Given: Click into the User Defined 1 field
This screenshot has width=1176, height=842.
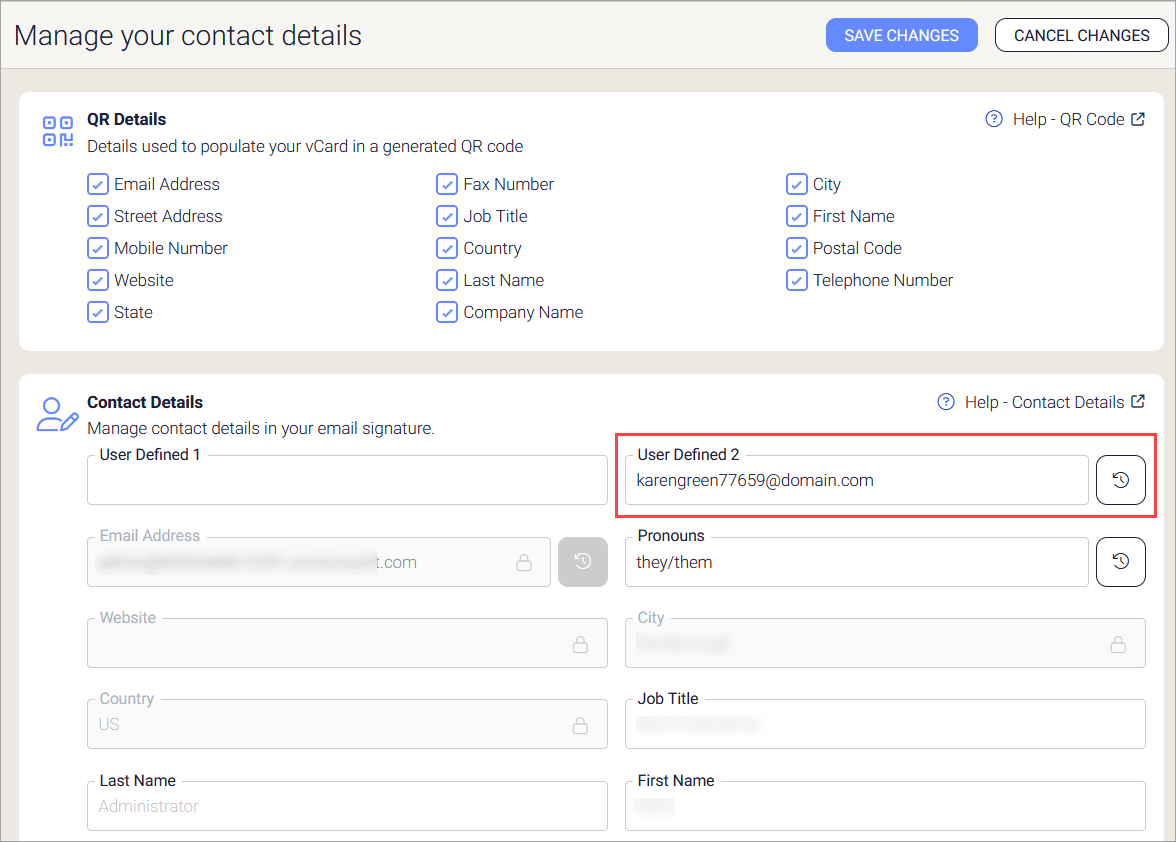Looking at the screenshot, I should pyautogui.click(x=347, y=481).
